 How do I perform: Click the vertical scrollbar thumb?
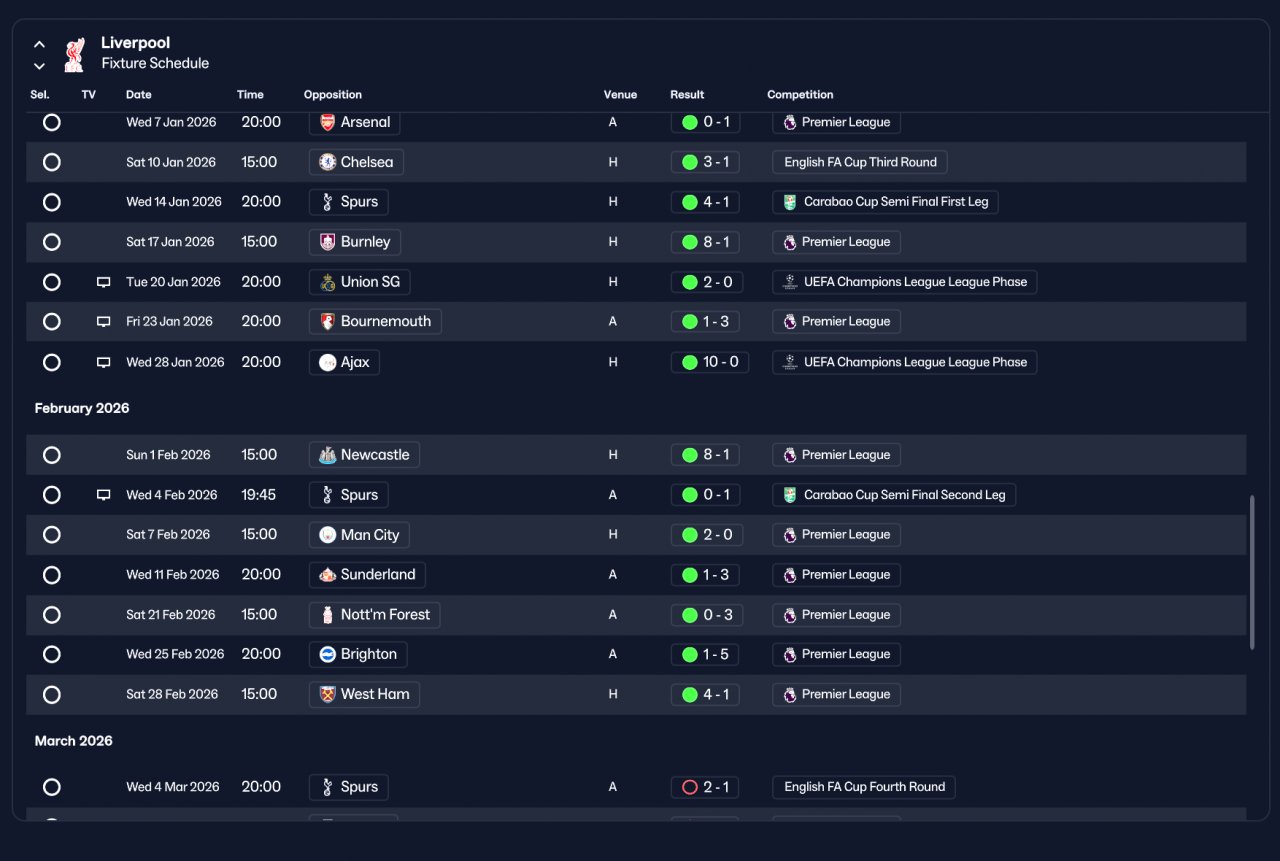click(x=1252, y=572)
